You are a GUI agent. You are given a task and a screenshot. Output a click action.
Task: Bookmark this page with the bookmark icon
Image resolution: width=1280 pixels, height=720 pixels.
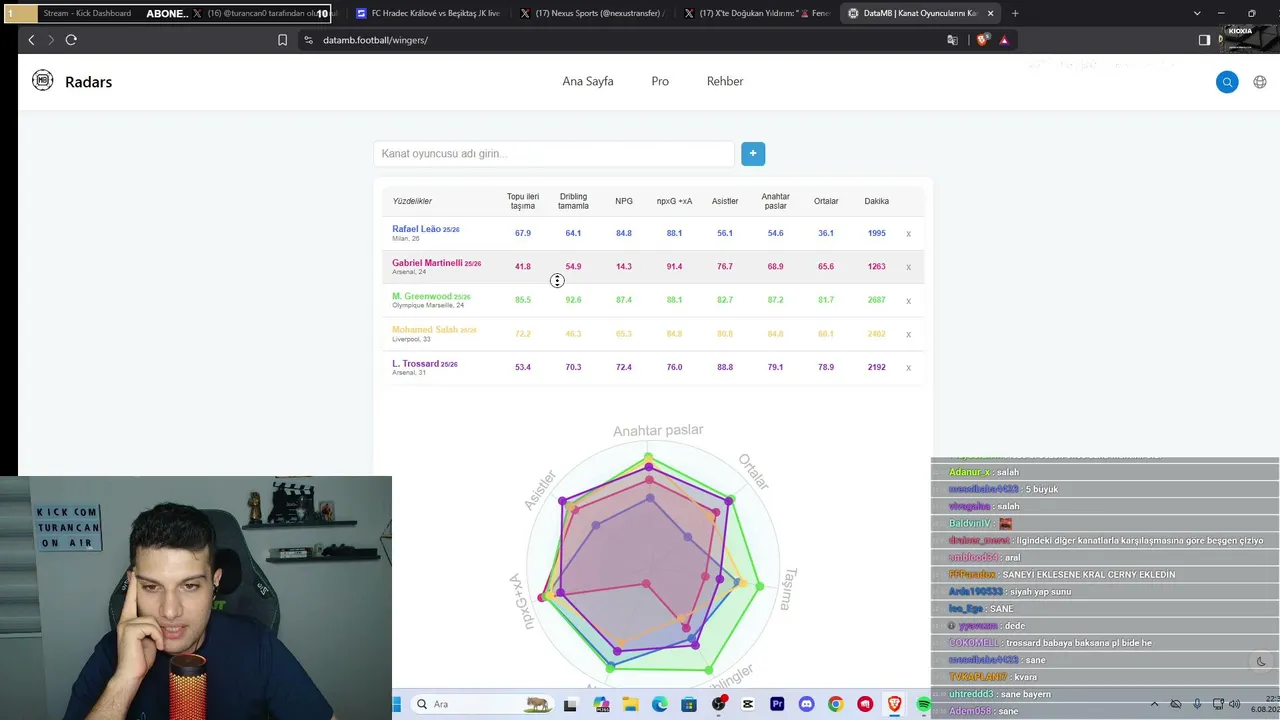pyautogui.click(x=282, y=40)
